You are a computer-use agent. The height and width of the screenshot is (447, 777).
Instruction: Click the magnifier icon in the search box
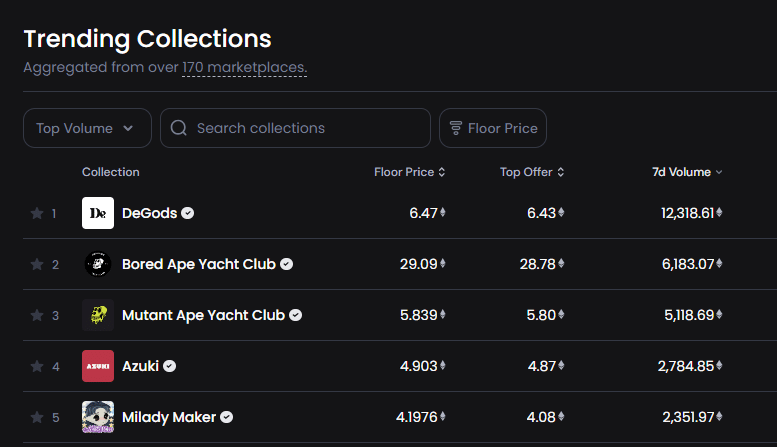(x=178, y=128)
